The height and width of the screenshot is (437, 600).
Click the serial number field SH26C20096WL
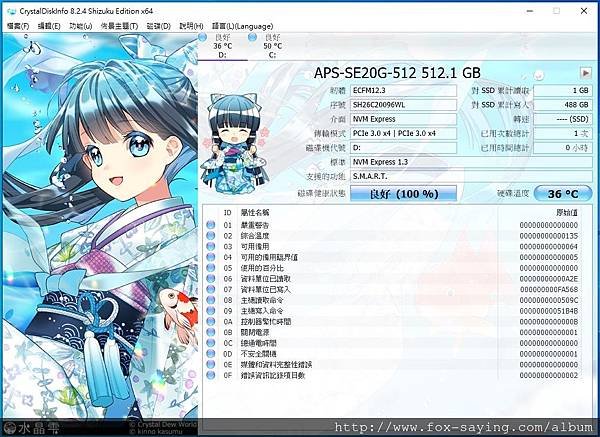tap(404, 105)
